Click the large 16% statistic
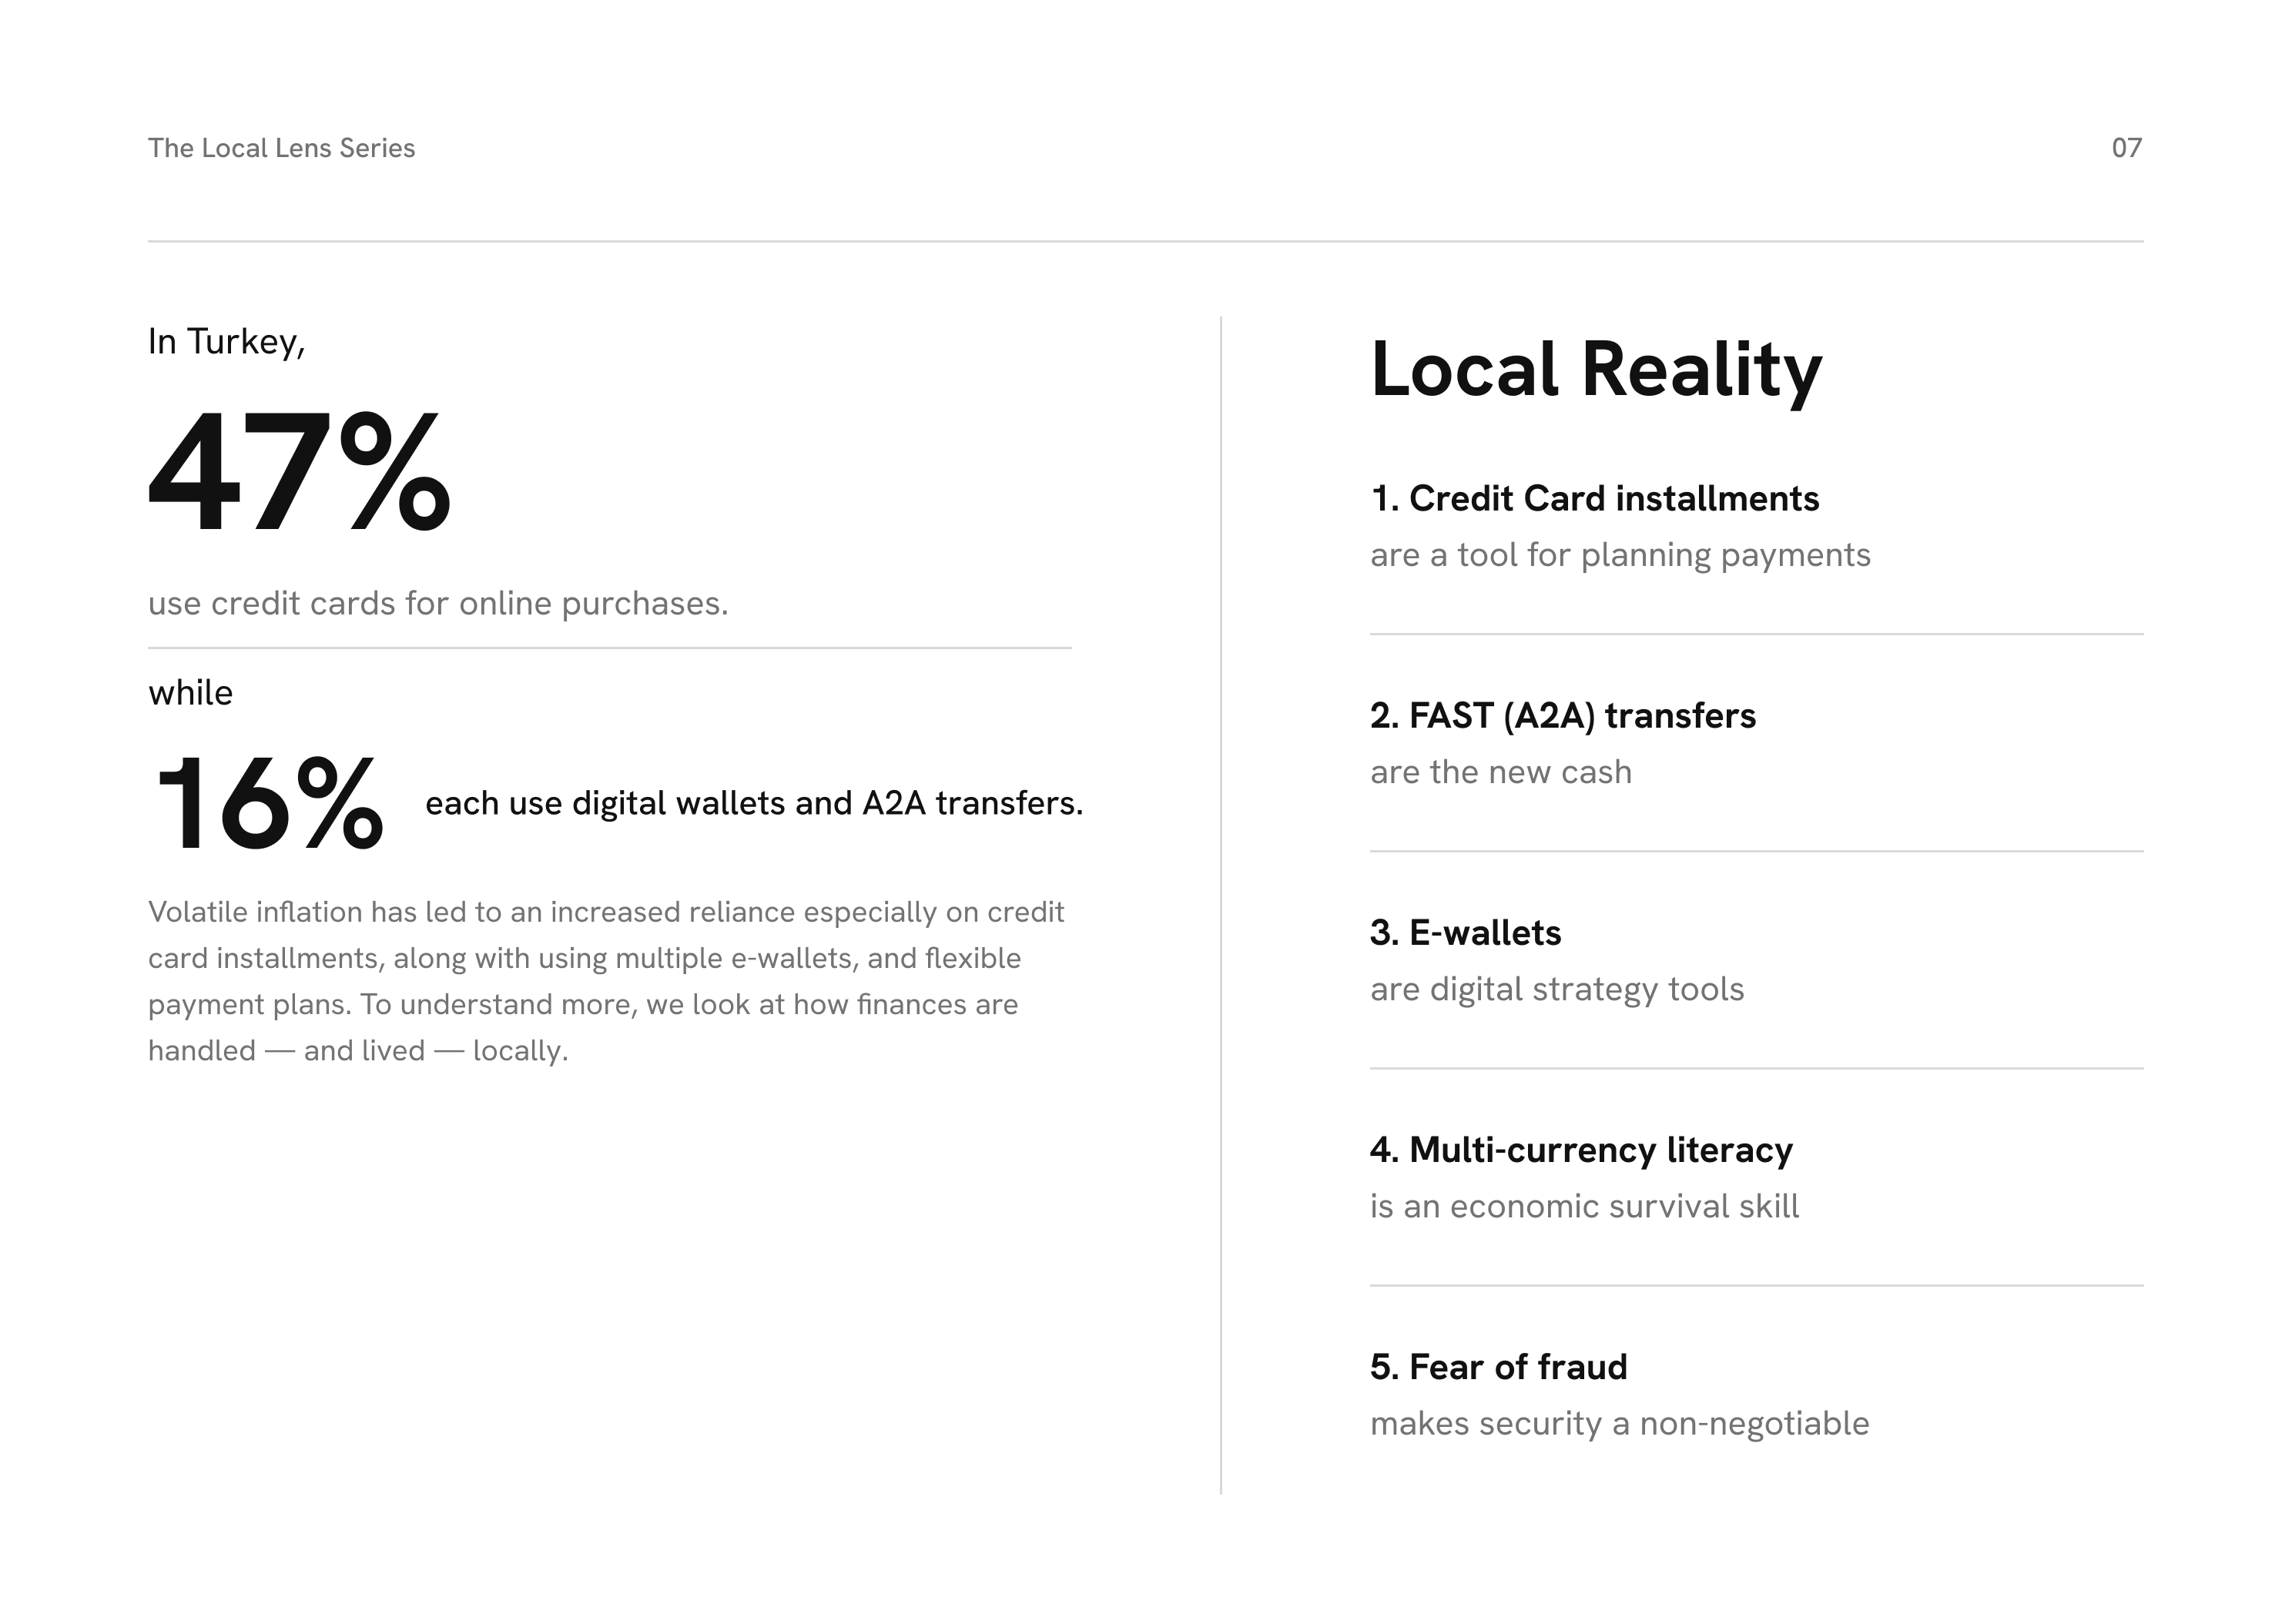The height and width of the screenshot is (1624, 2292). coord(268,803)
